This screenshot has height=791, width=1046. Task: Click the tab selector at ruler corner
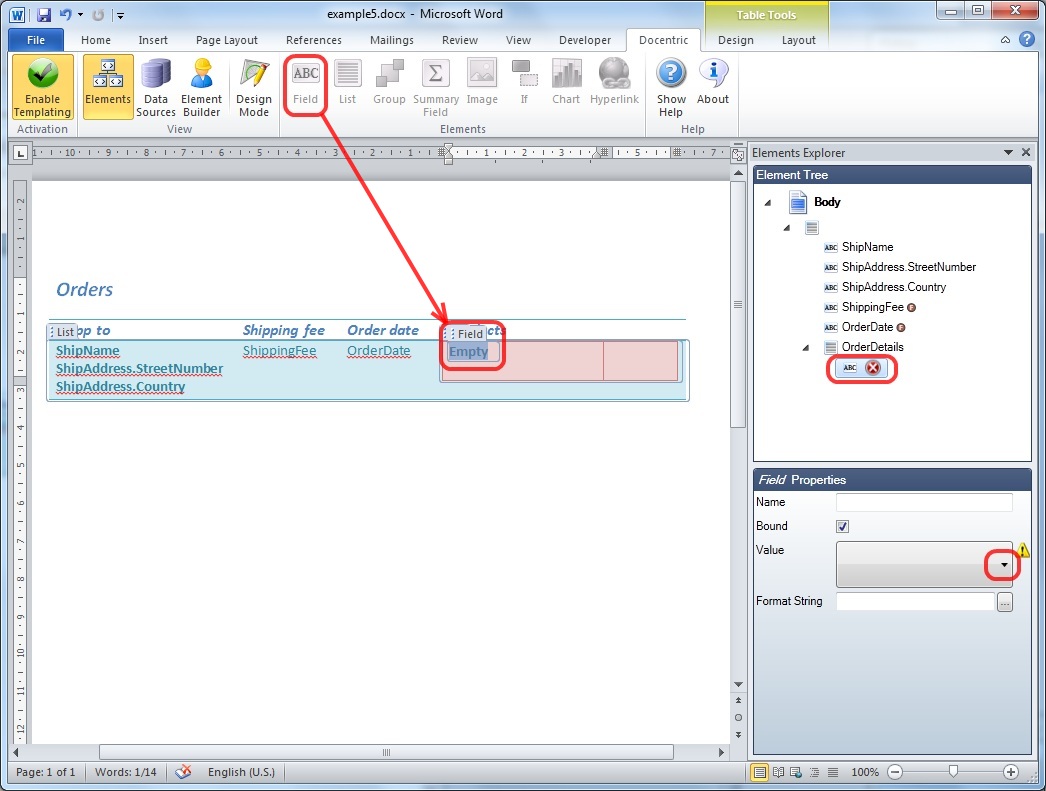point(21,153)
